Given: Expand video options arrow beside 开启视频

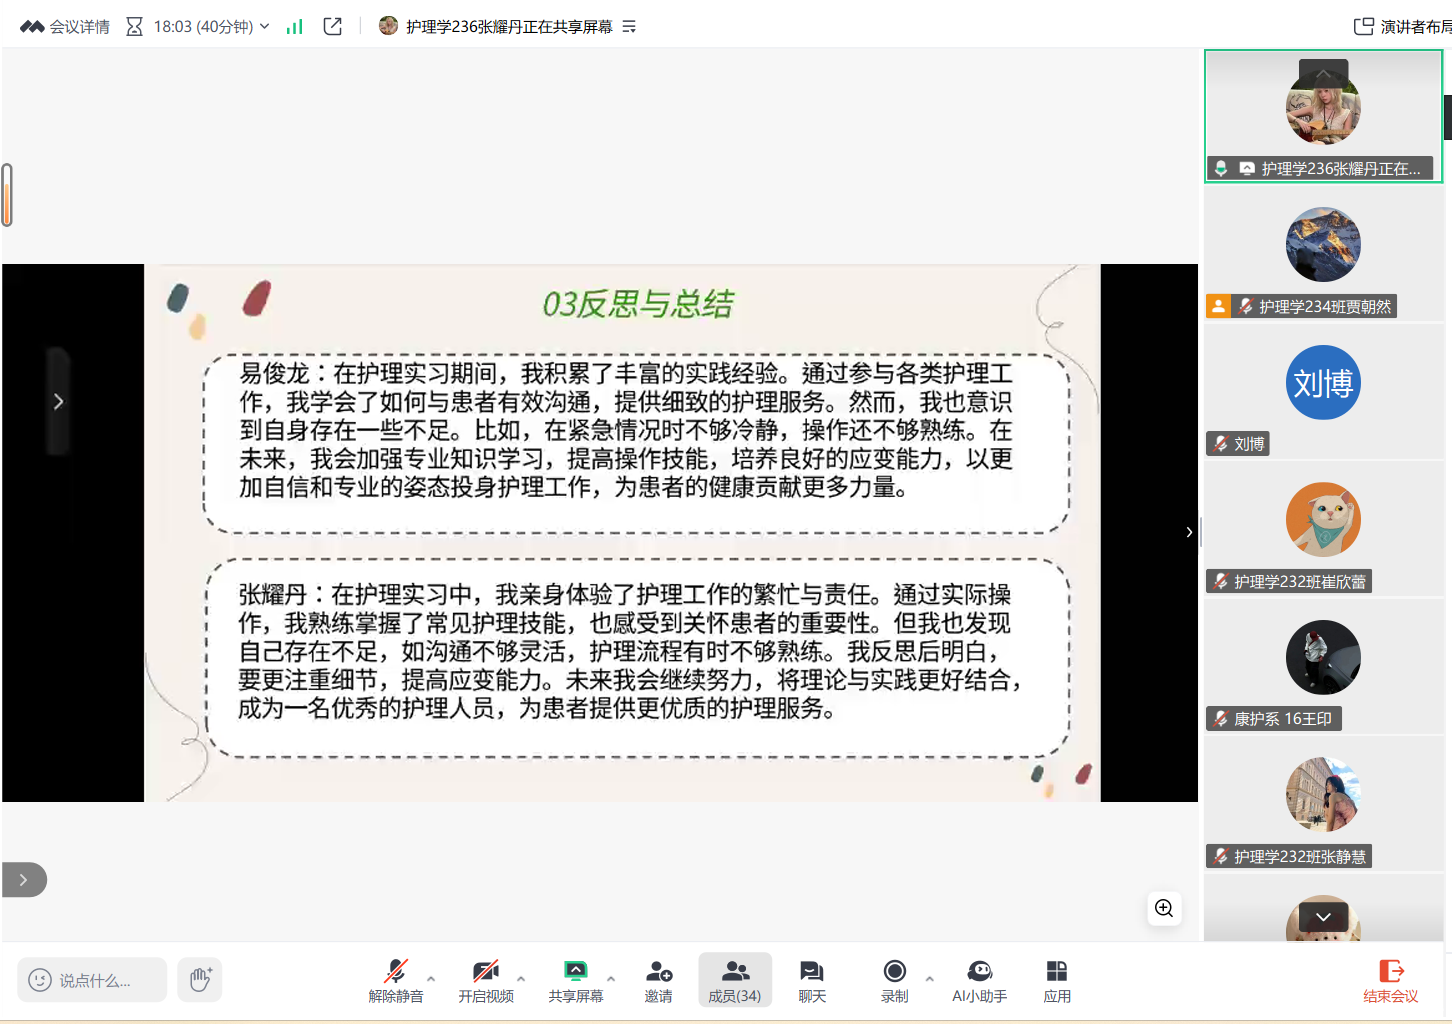Looking at the screenshot, I should (x=521, y=978).
